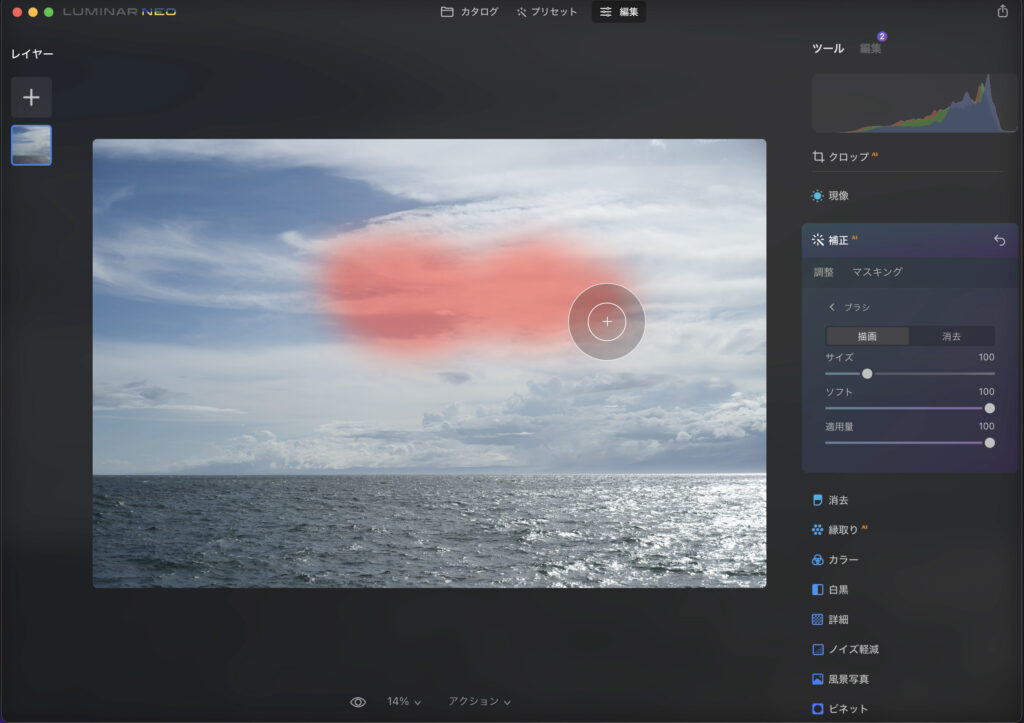Open the 現像 develop tool
Screen dimensions: 1024x723
pyautogui.click(x=839, y=196)
